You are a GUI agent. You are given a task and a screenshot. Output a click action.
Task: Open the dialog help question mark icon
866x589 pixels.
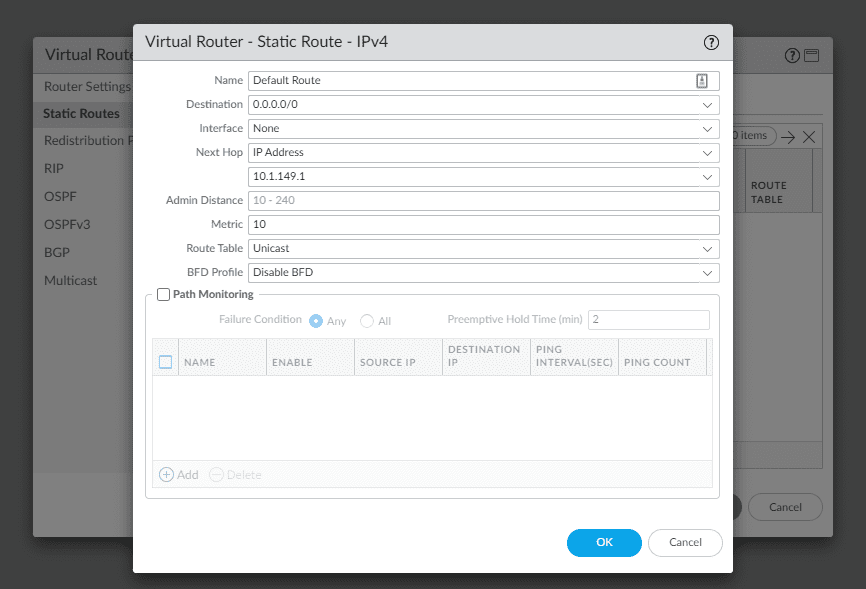tap(711, 43)
